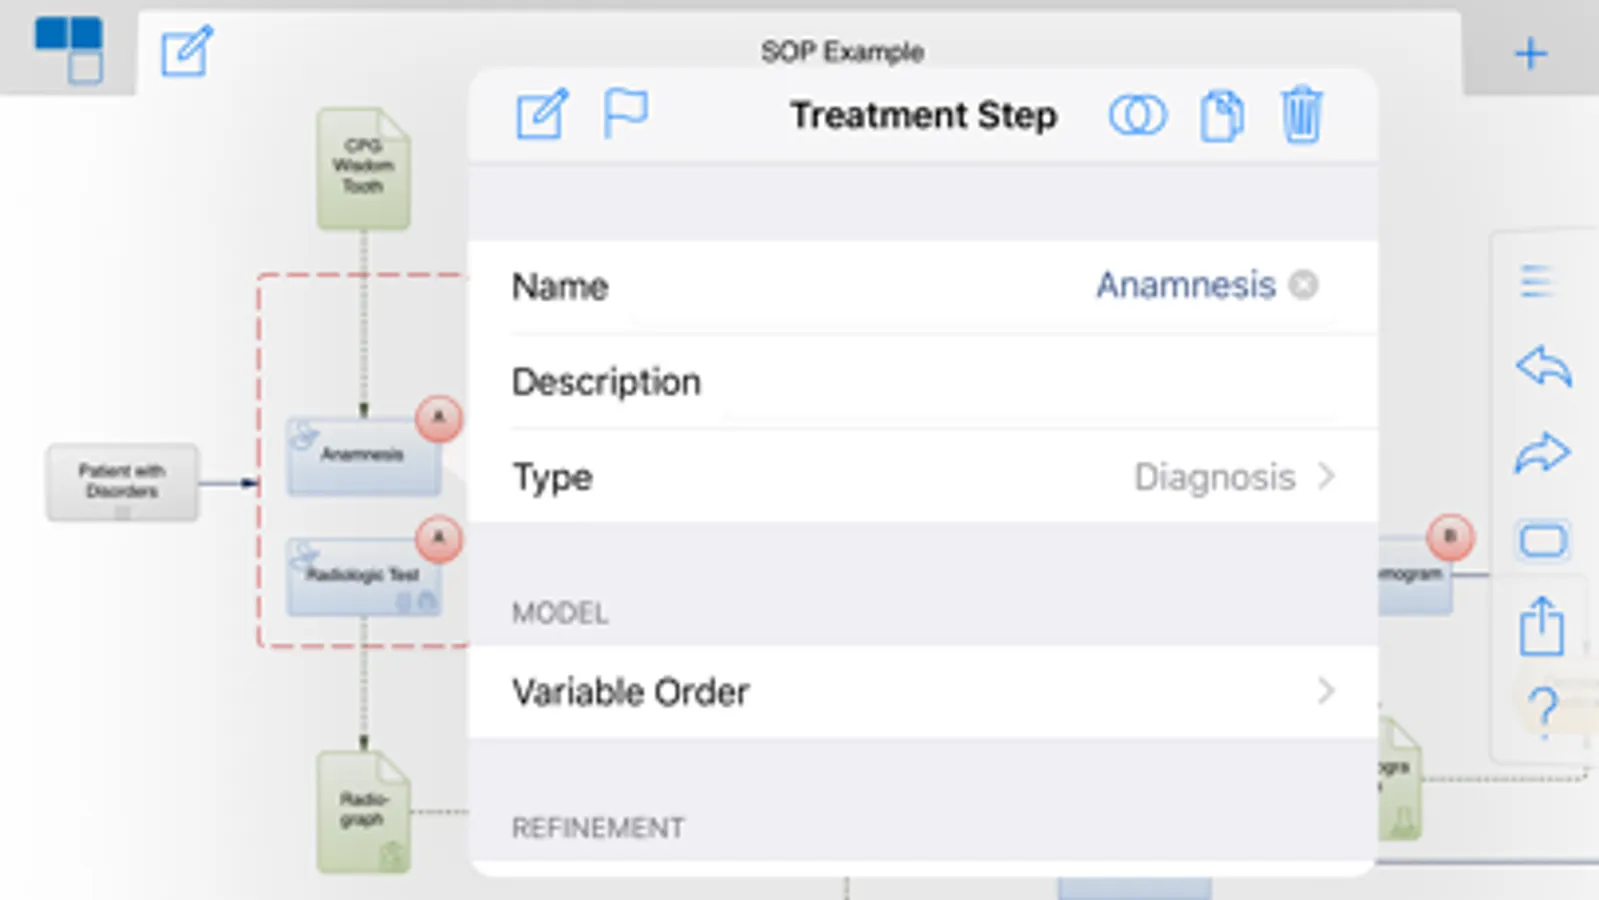1599x900 pixels.
Task: Delete the treatment step with trash icon
Action: 1301,116
